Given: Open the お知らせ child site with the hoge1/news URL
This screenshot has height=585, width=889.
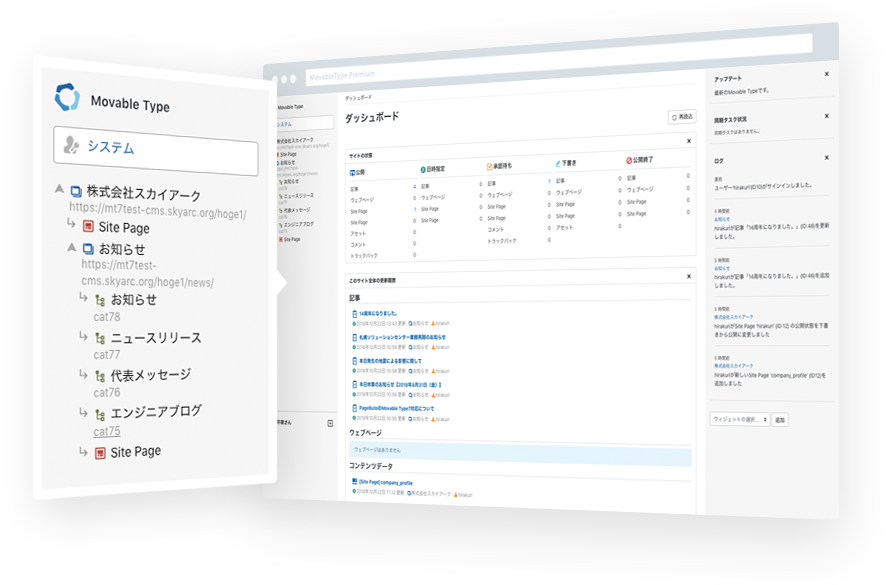Looking at the screenshot, I should click(122, 249).
